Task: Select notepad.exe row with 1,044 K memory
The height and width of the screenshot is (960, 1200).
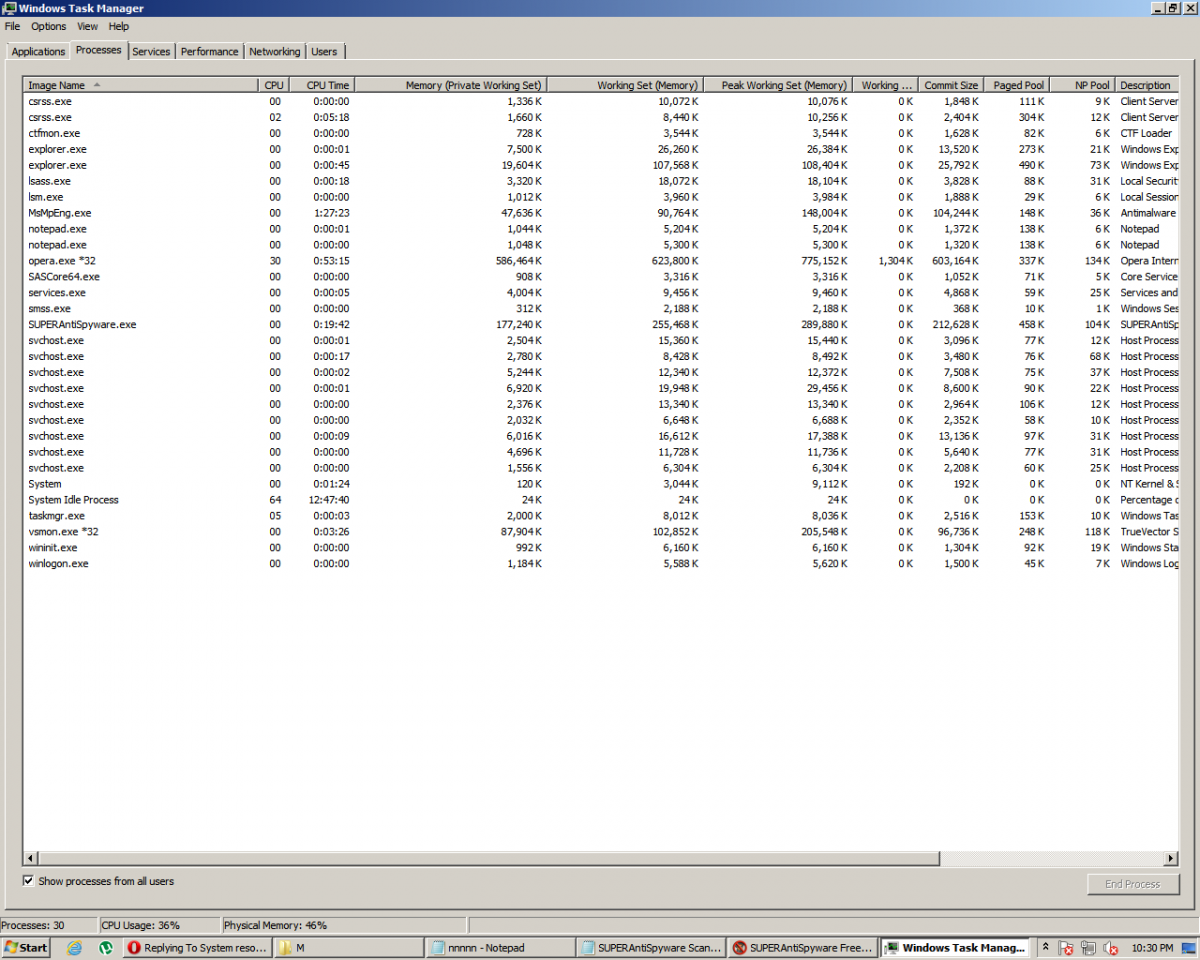Action: 600,229
